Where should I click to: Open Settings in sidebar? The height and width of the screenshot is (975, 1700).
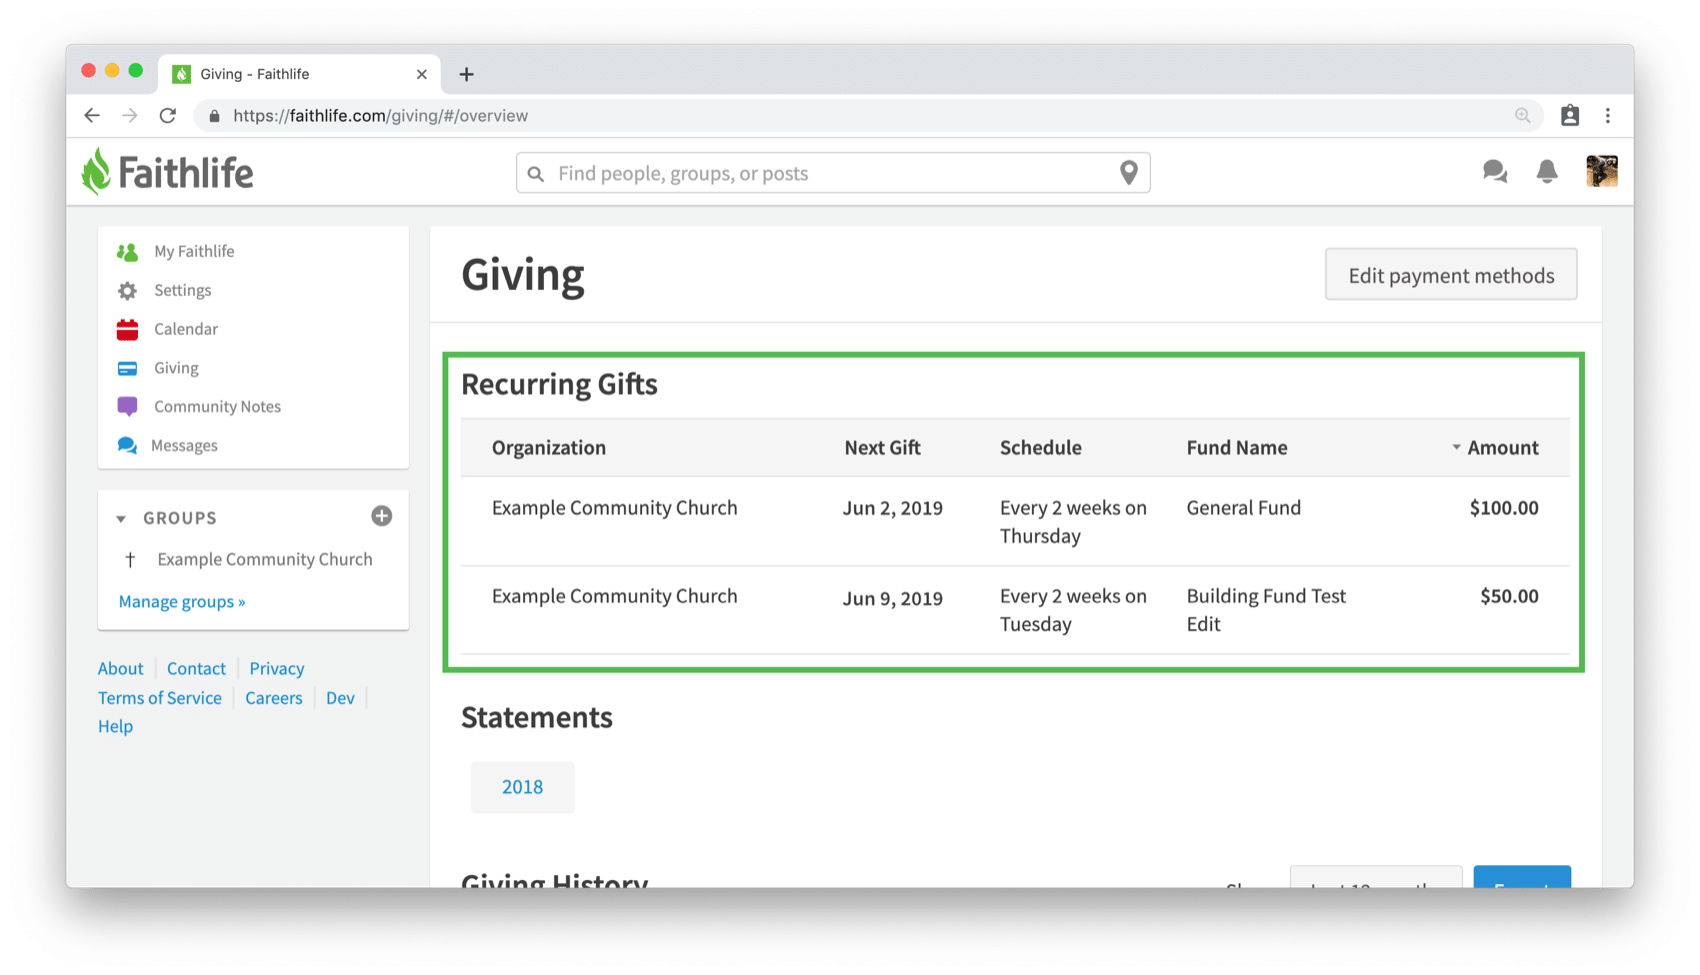coord(182,290)
